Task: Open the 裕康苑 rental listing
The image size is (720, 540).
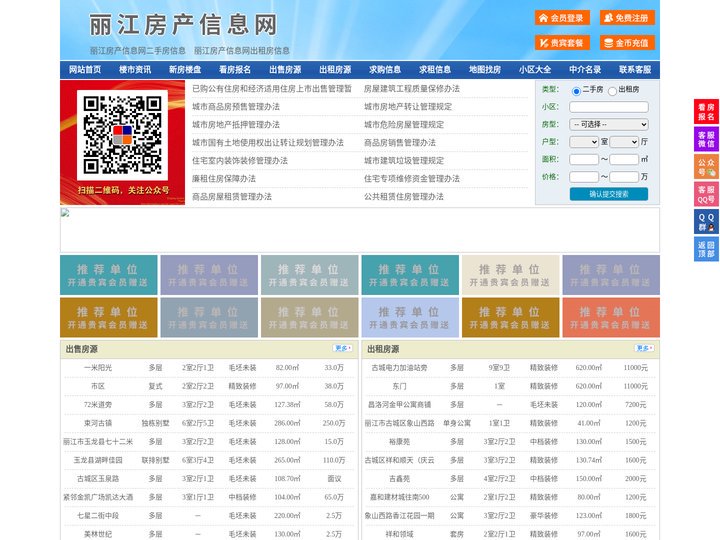Action: pyautogui.click(x=399, y=442)
